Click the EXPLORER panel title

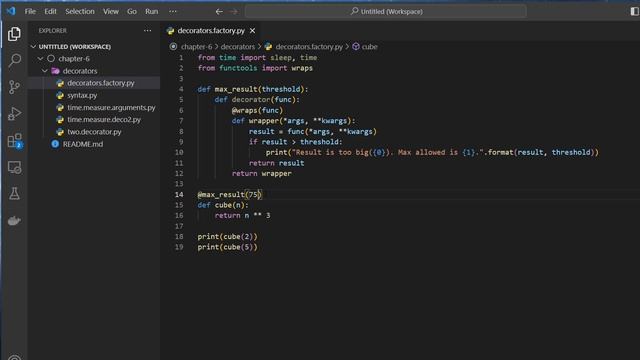(53, 31)
